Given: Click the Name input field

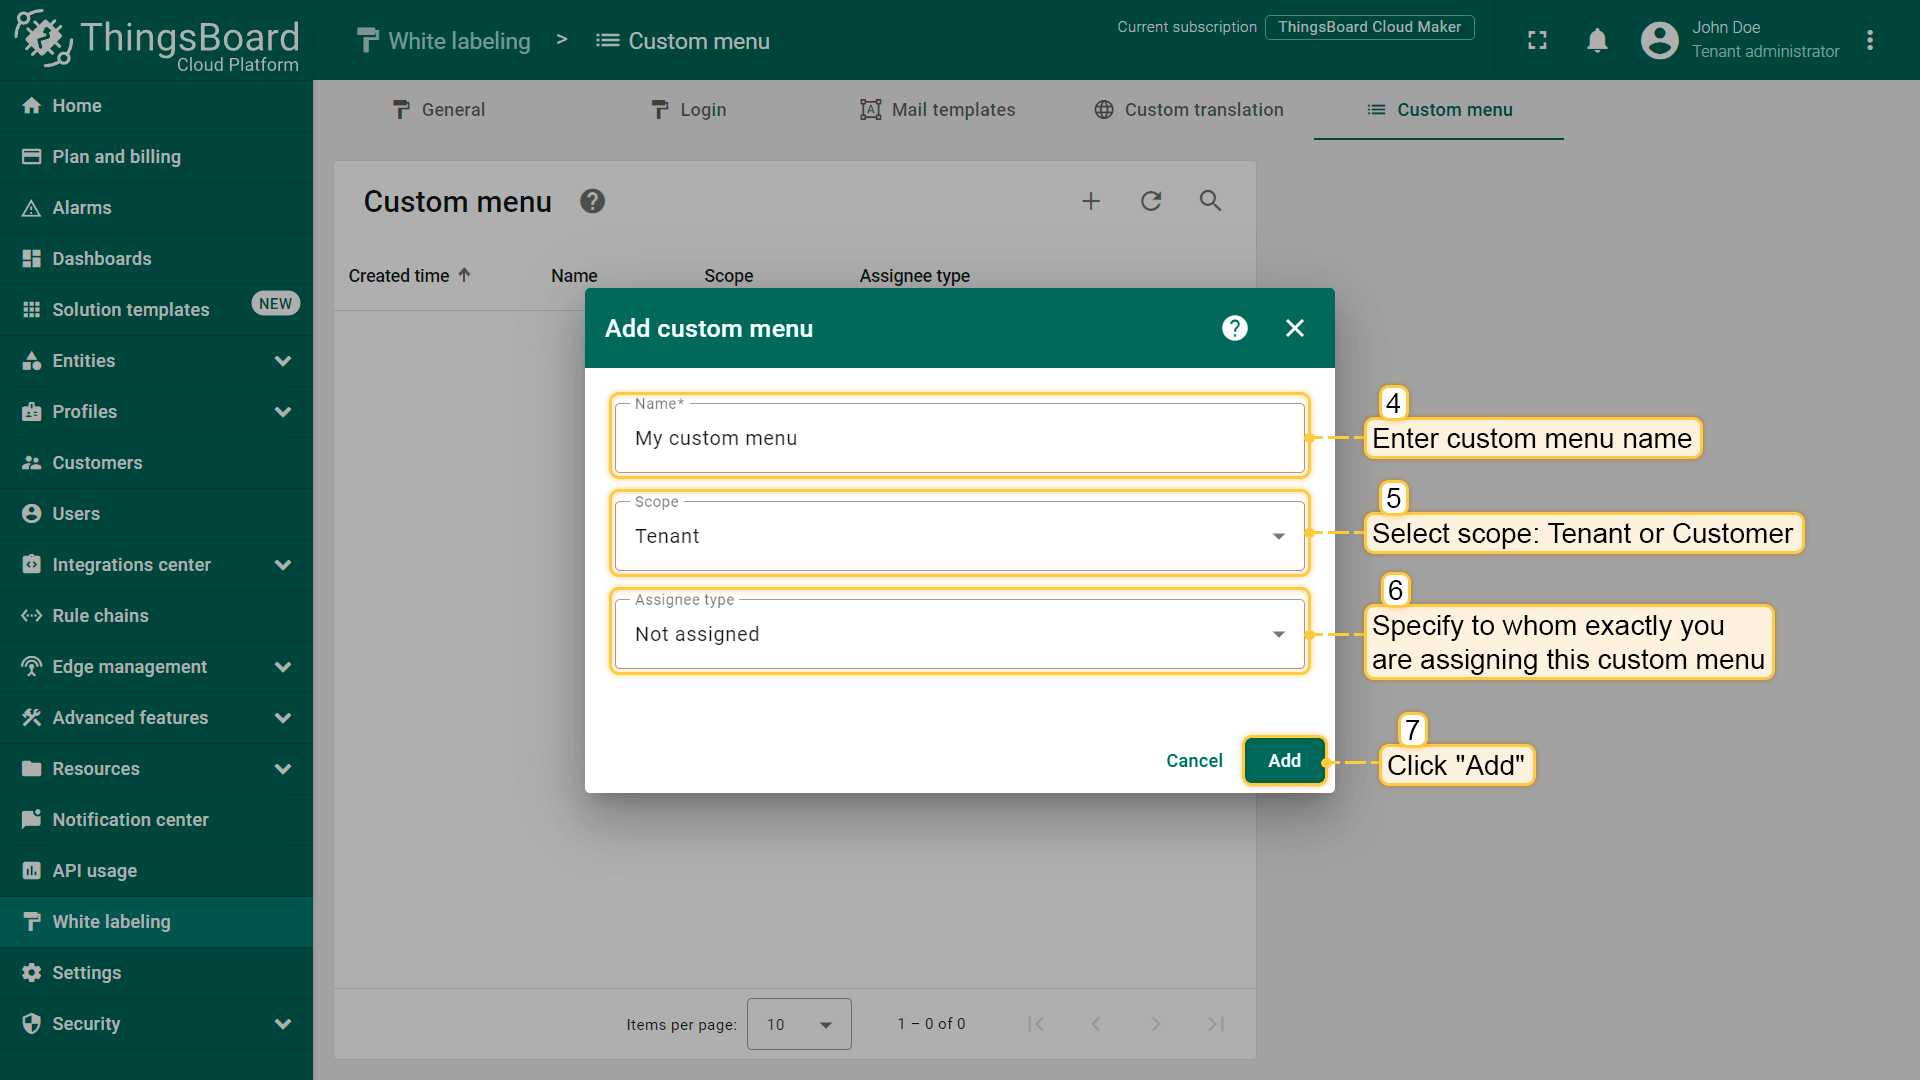Looking at the screenshot, I should coord(958,438).
